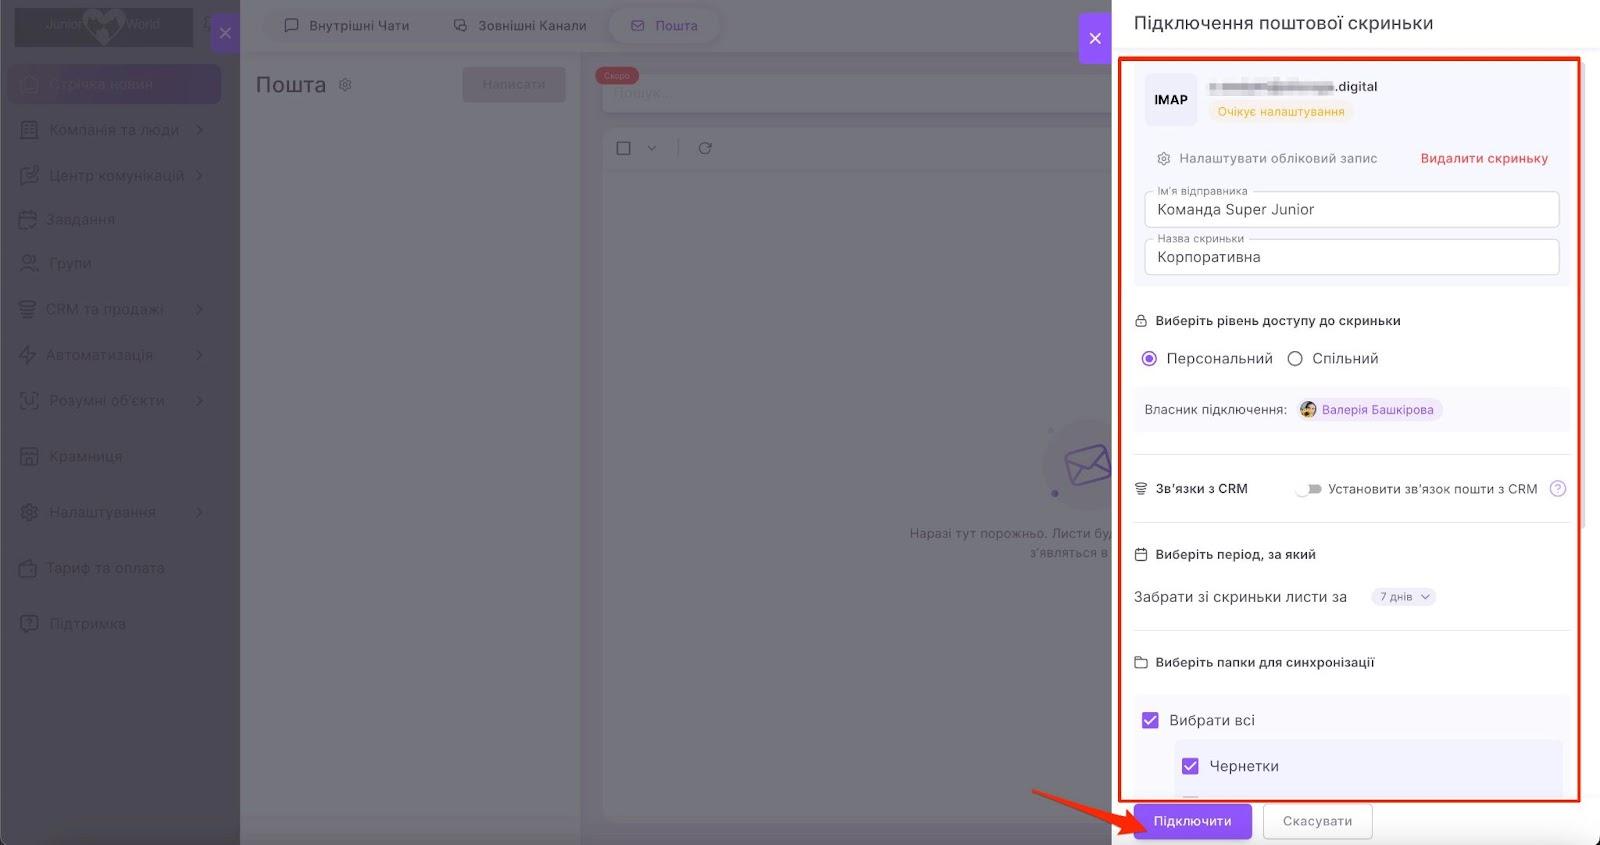Screen dimensions: 1600x845
Task: Click the calendar icon by period heading
Action: pos(1140,555)
